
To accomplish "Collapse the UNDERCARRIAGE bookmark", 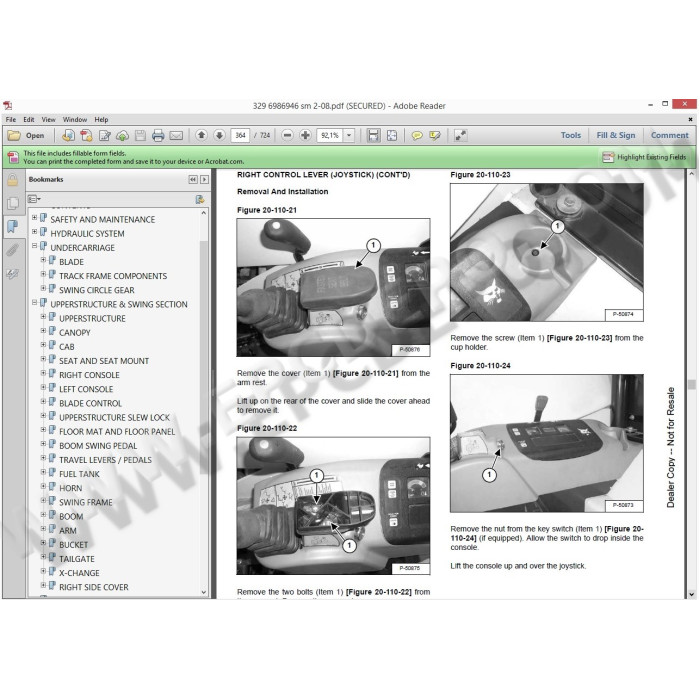I will tap(34, 246).
